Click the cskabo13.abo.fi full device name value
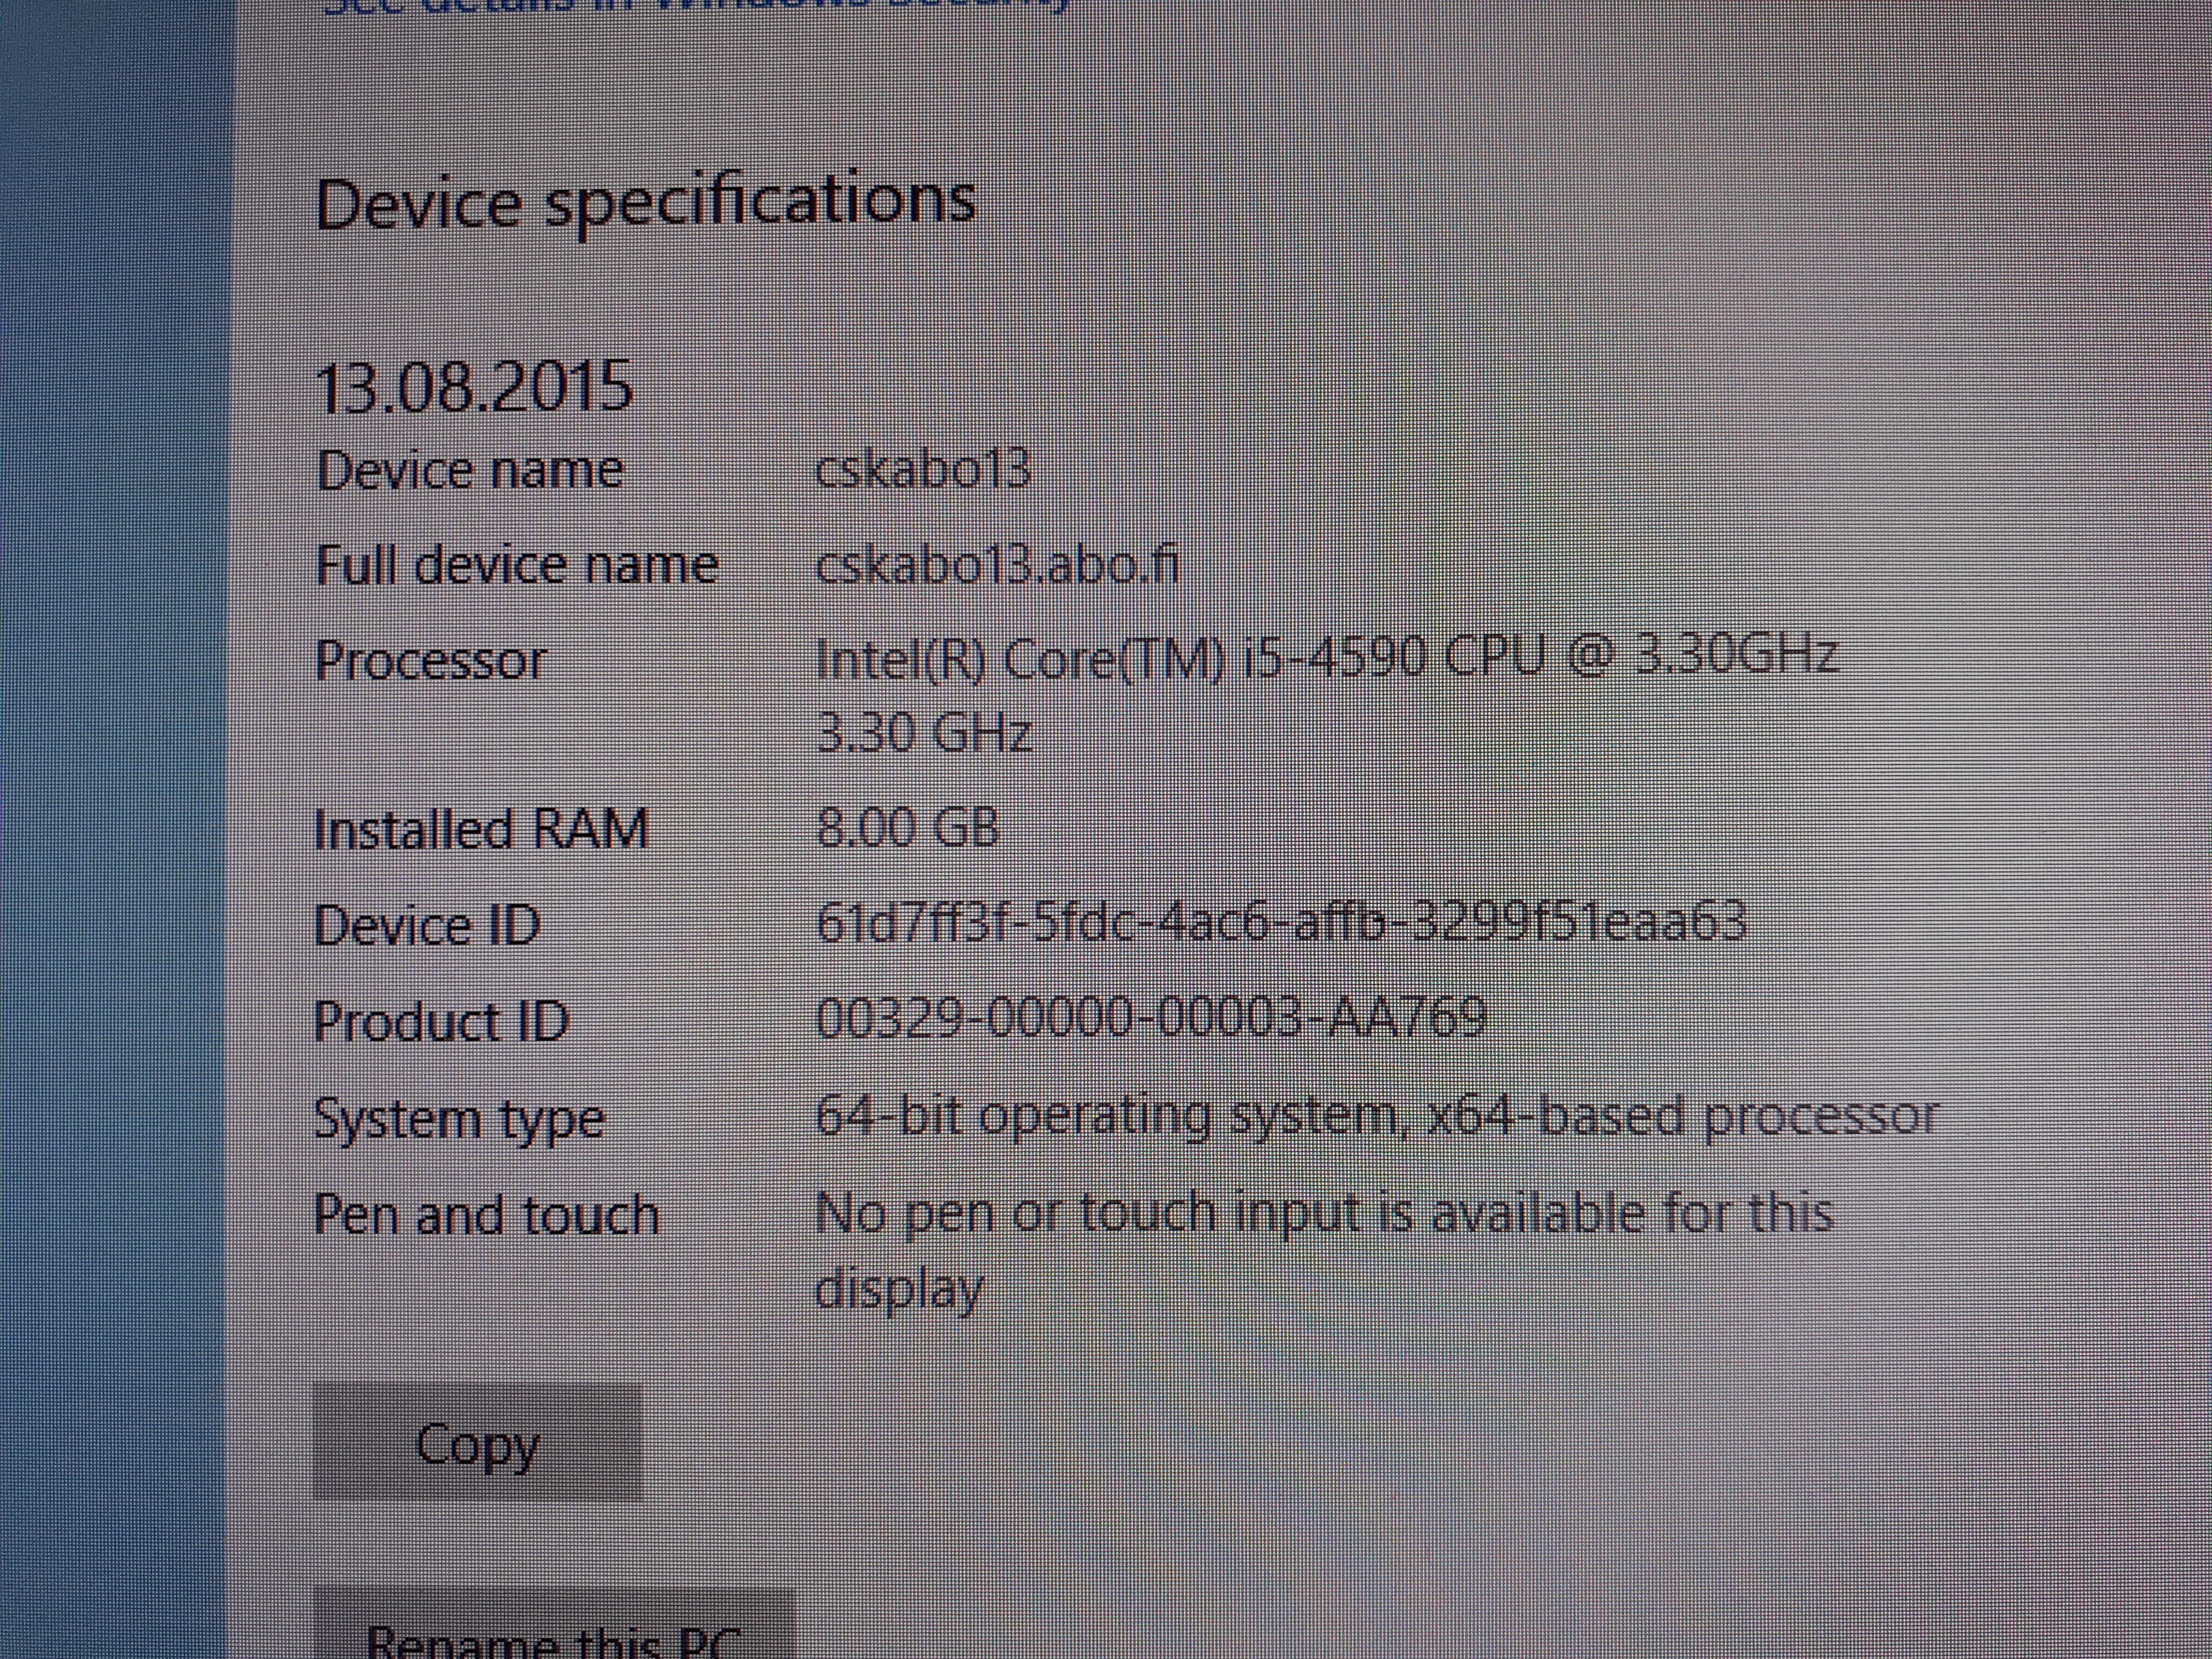The image size is (2212, 1659). (x=998, y=564)
